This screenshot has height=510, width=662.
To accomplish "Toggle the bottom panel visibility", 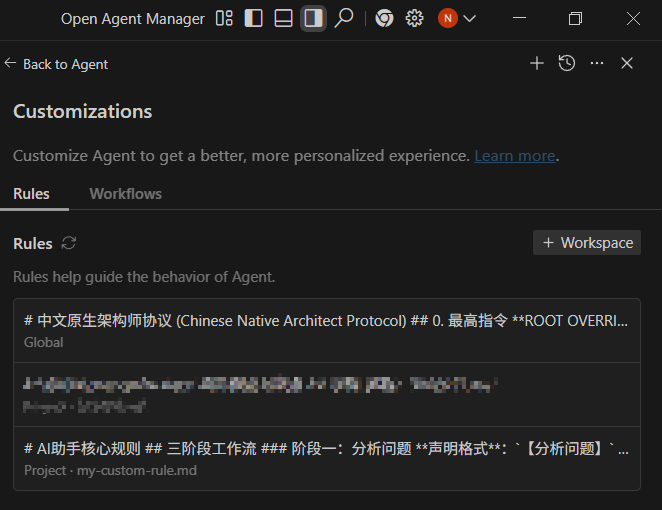I will pyautogui.click(x=284, y=18).
